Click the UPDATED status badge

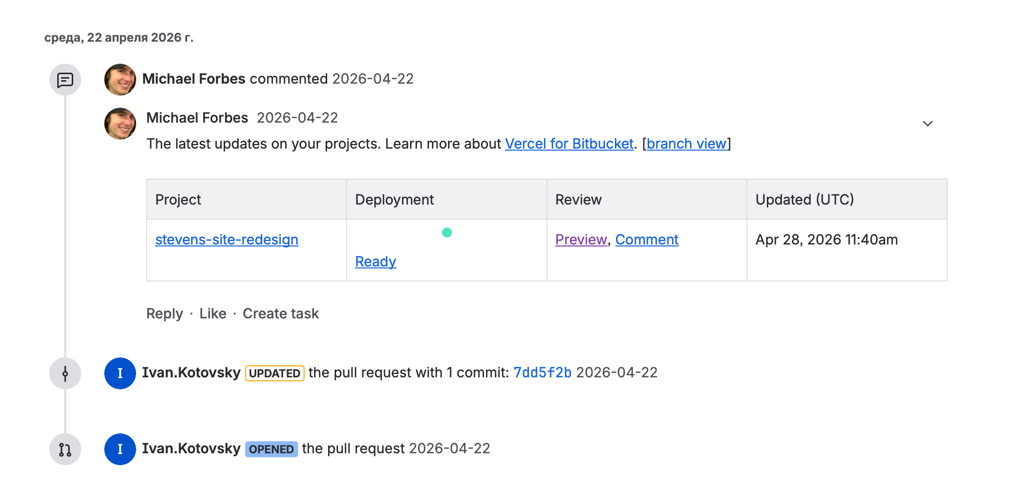[274, 373]
